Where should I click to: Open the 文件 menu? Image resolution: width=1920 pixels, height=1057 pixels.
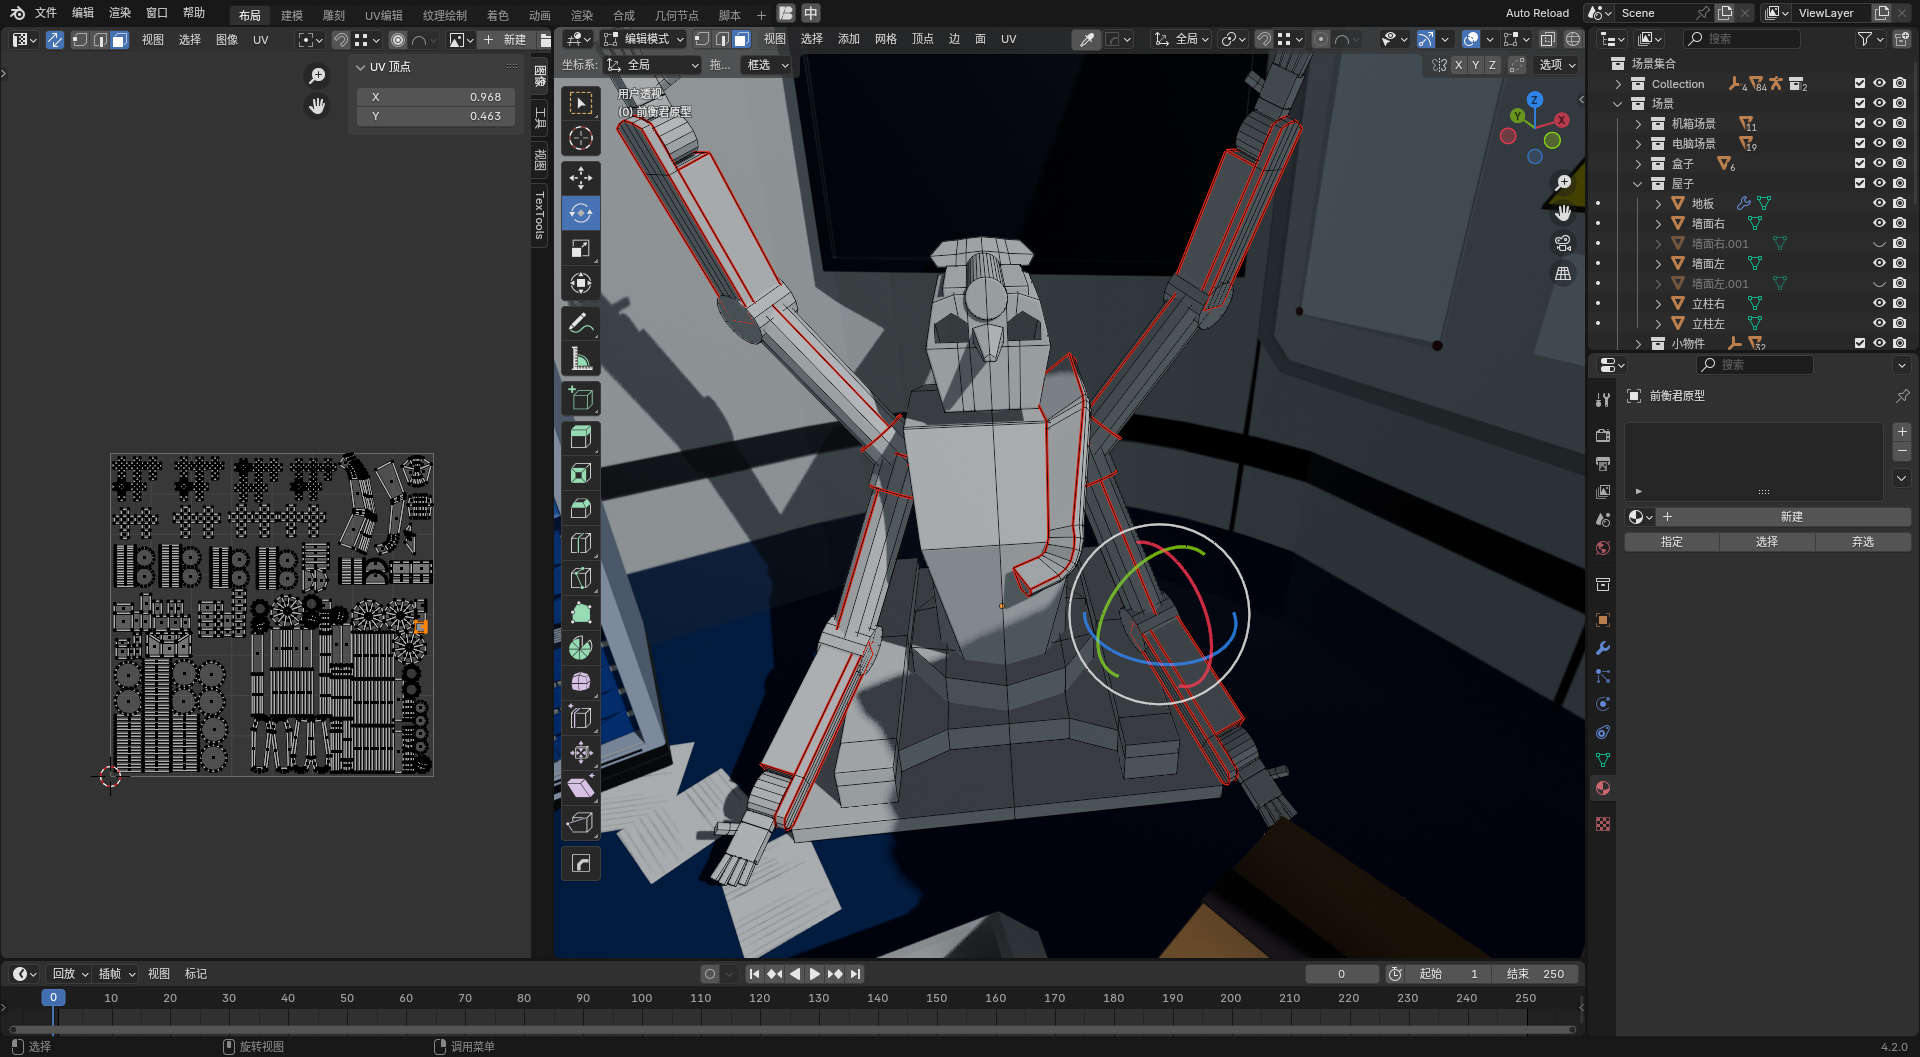[x=46, y=13]
